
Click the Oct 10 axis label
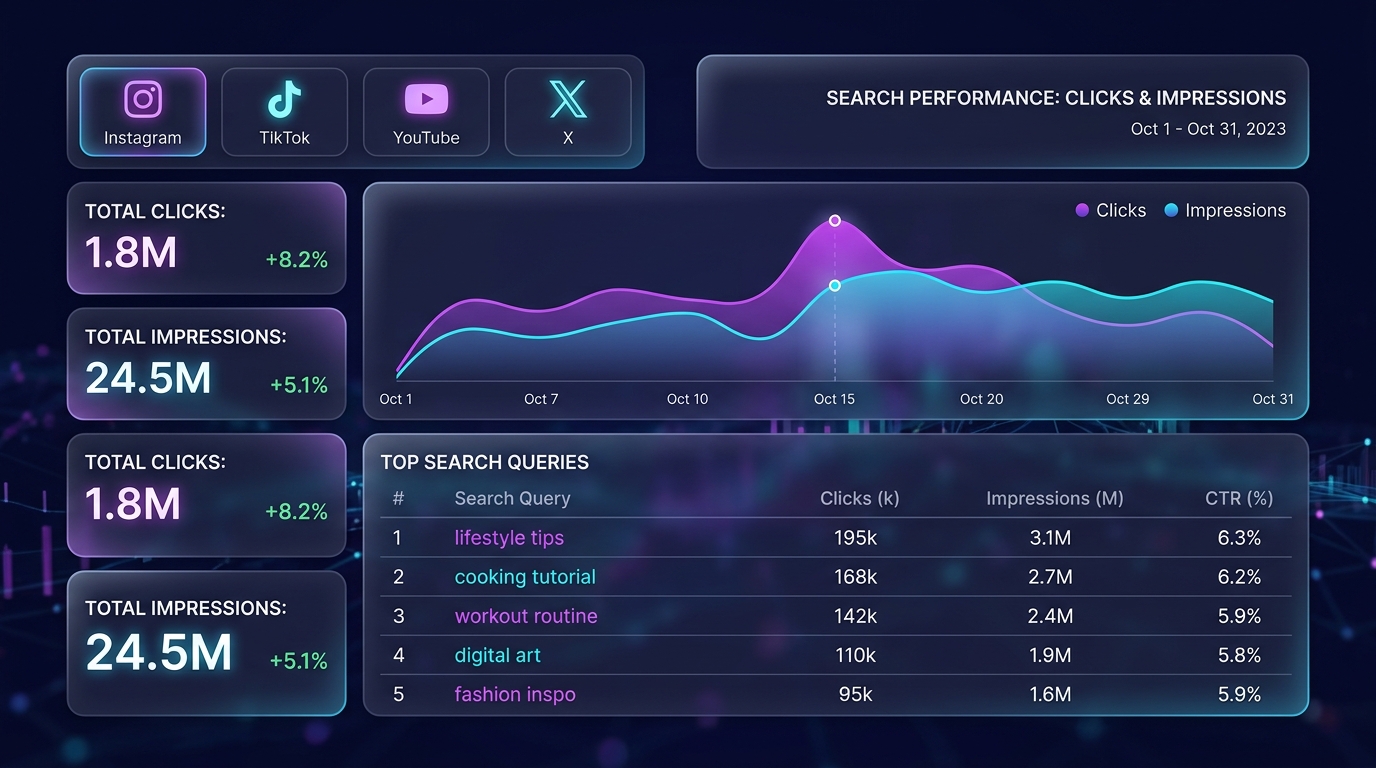click(x=687, y=399)
